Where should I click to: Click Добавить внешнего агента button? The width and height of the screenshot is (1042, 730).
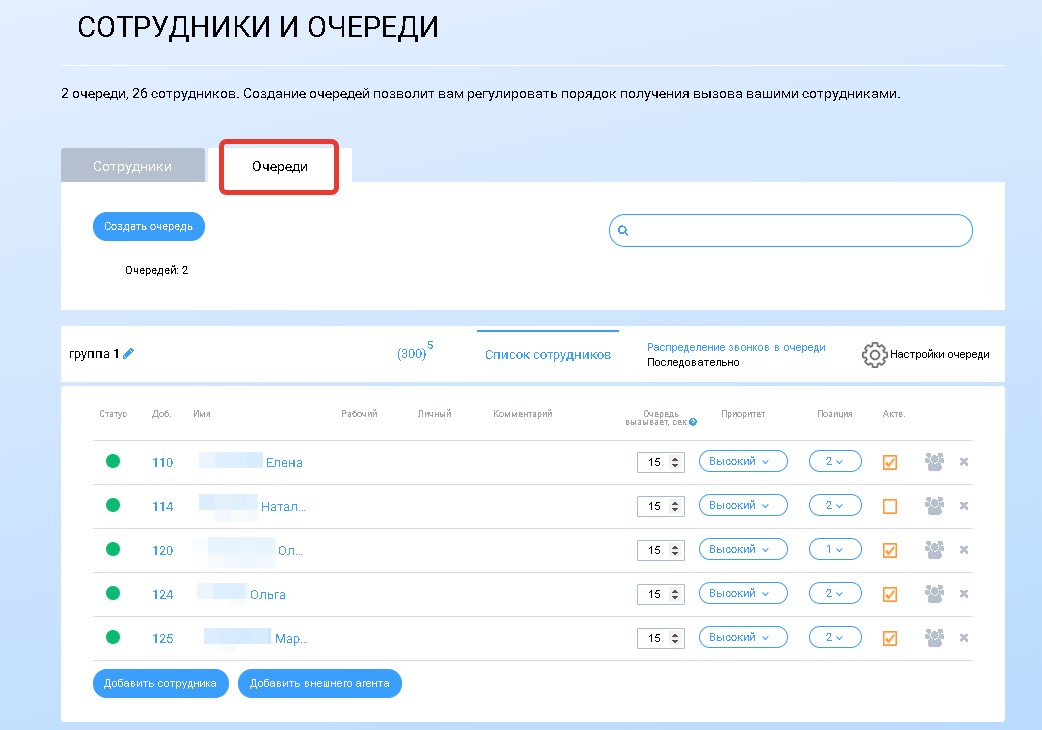pos(319,684)
